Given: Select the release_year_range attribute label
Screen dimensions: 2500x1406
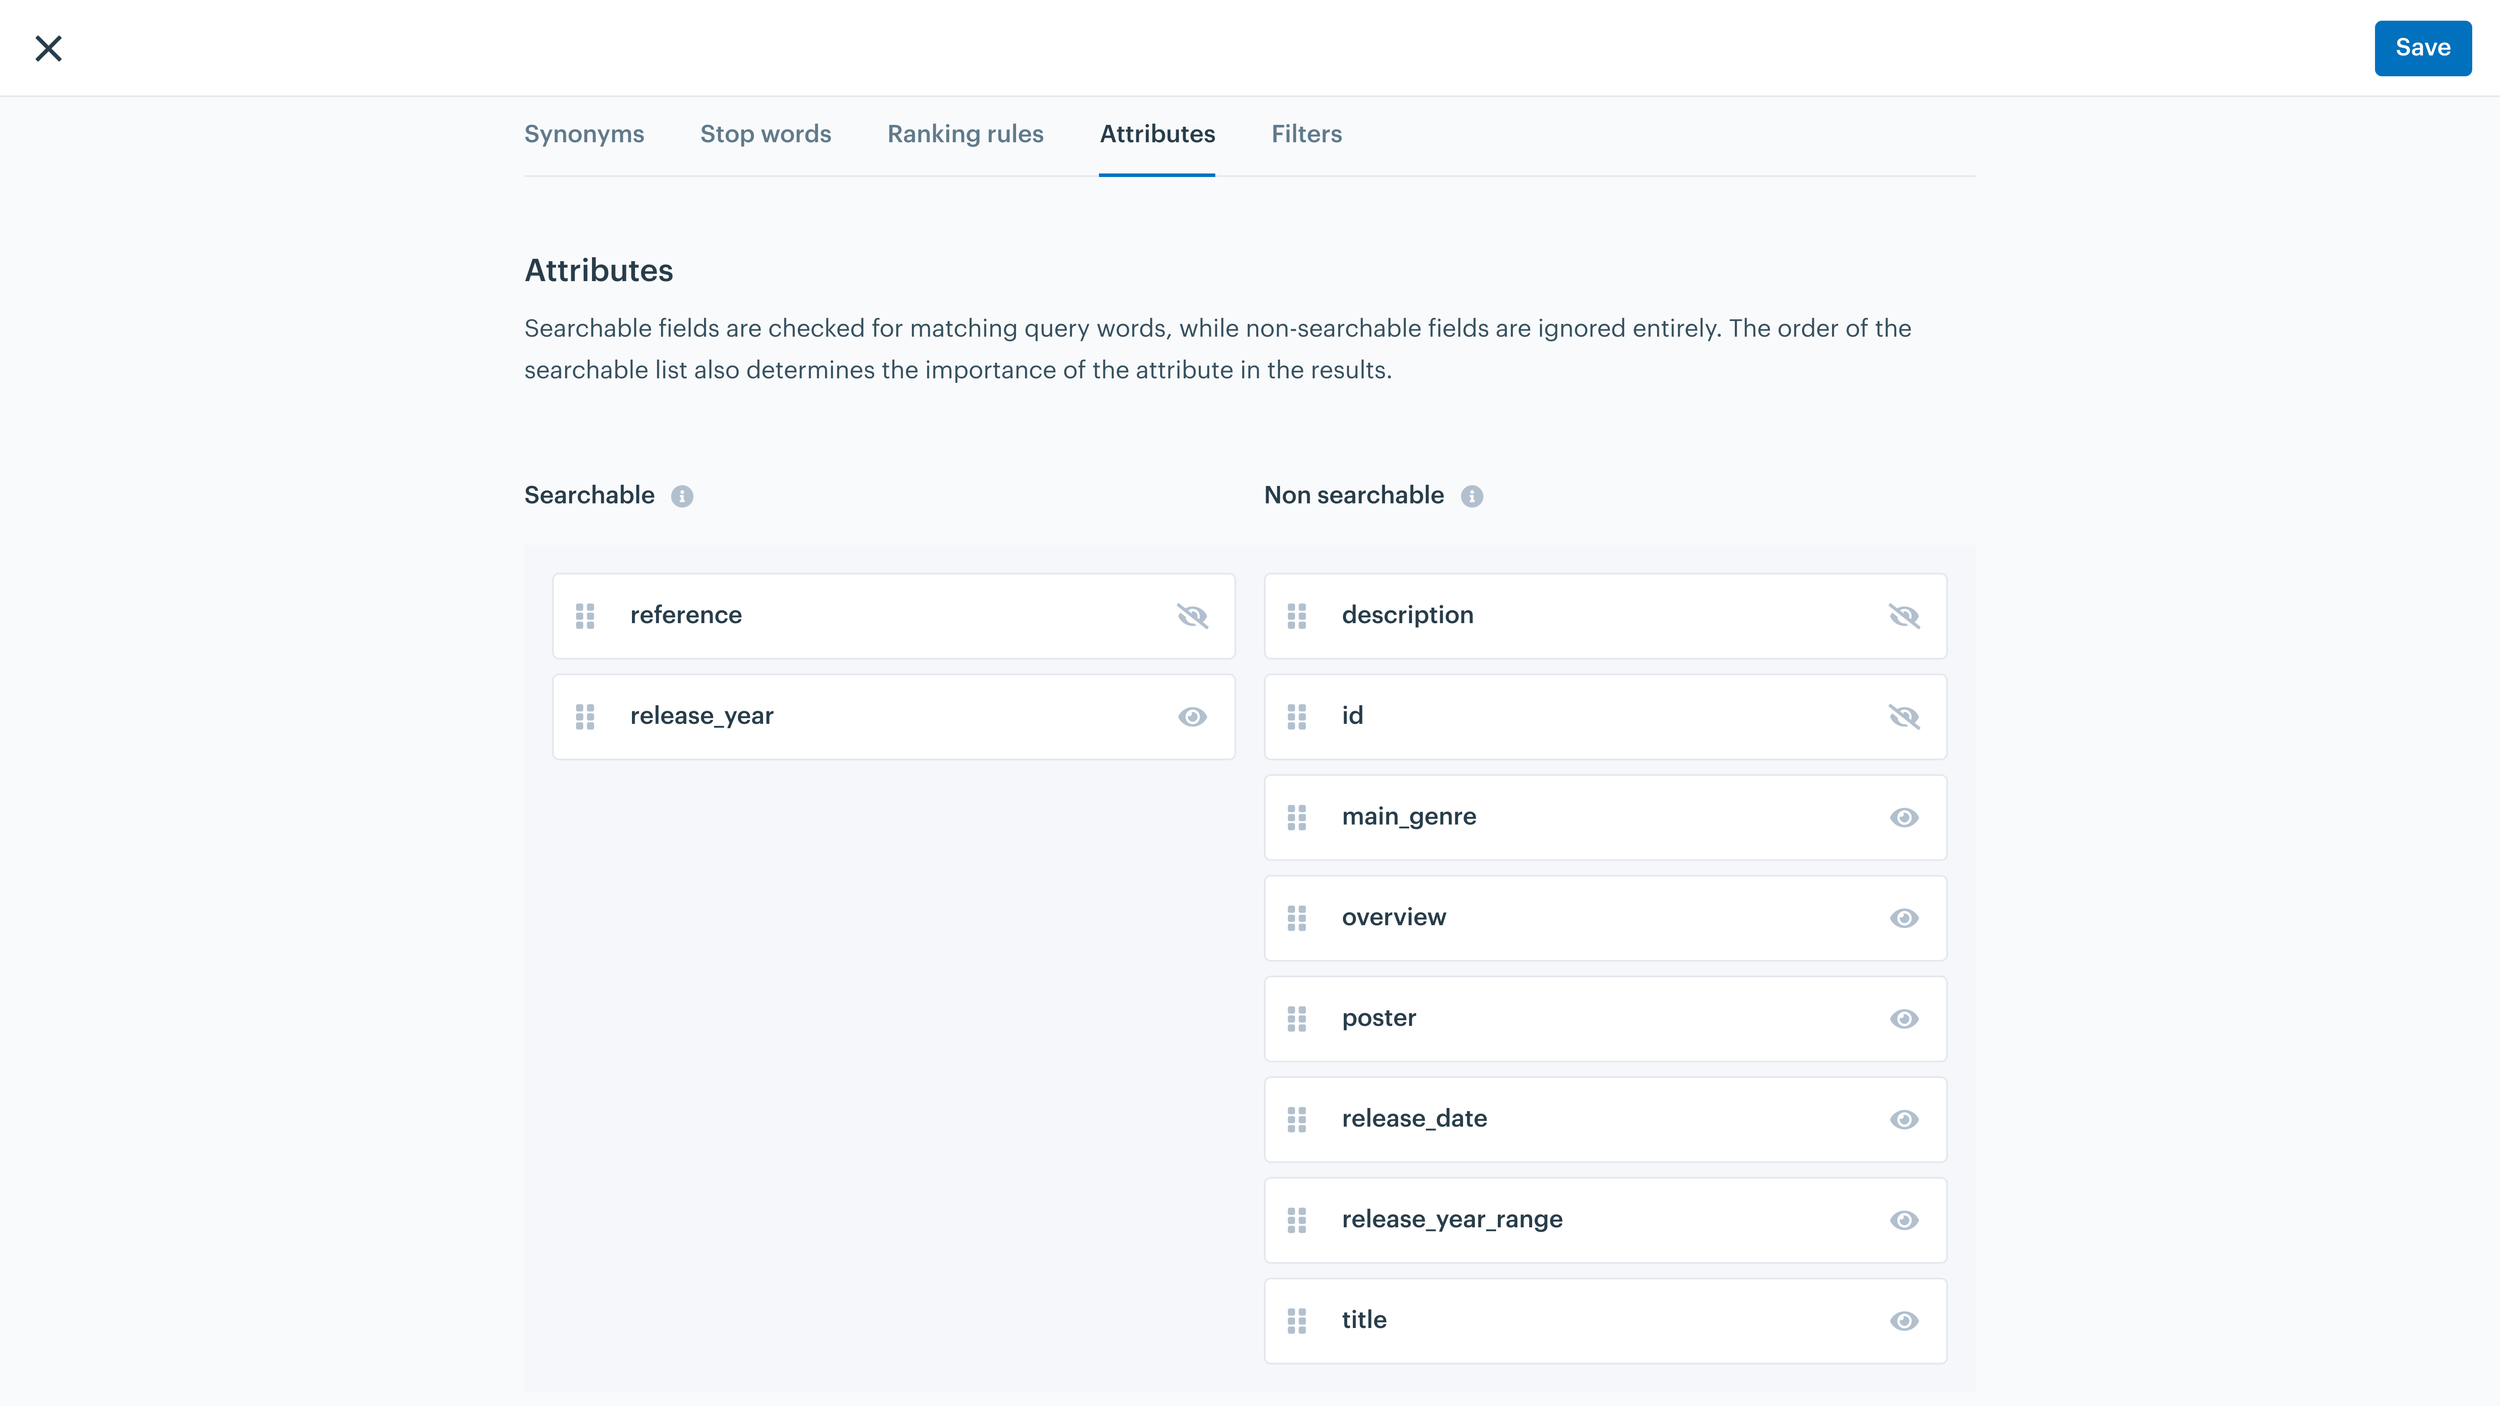Looking at the screenshot, I should (x=1451, y=1220).
